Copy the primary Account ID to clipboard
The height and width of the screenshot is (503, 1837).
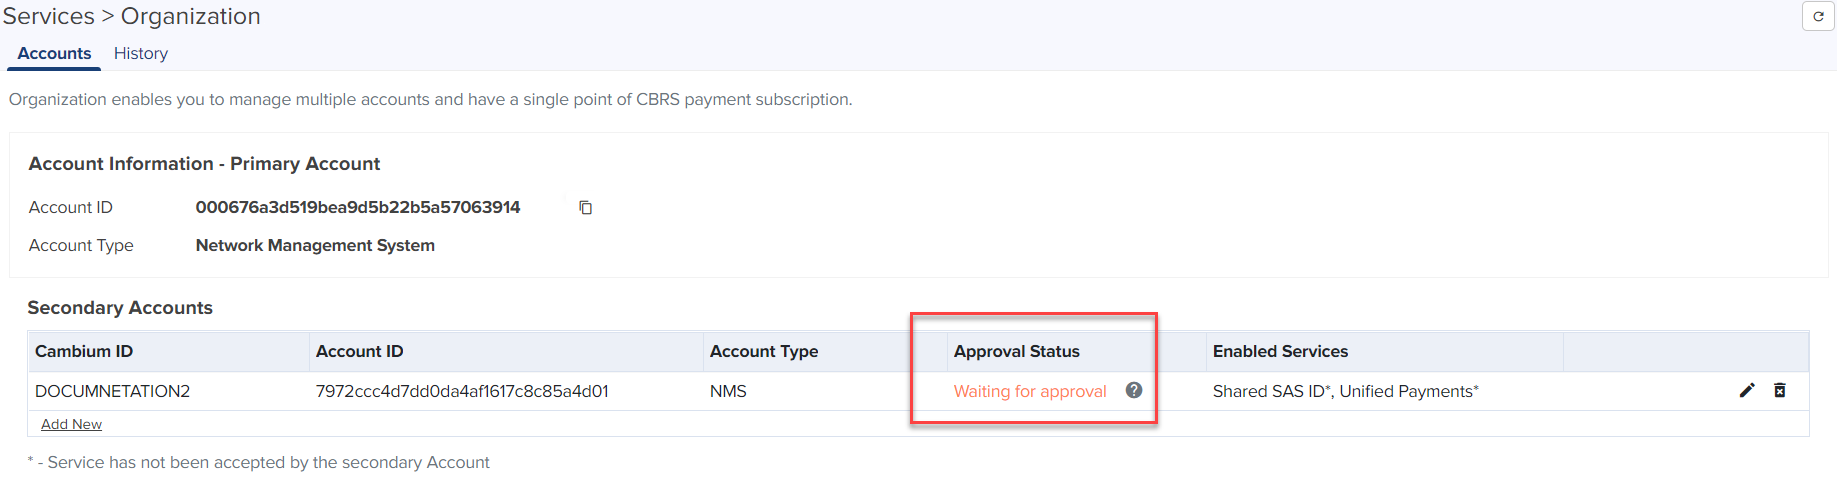[x=586, y=208]
